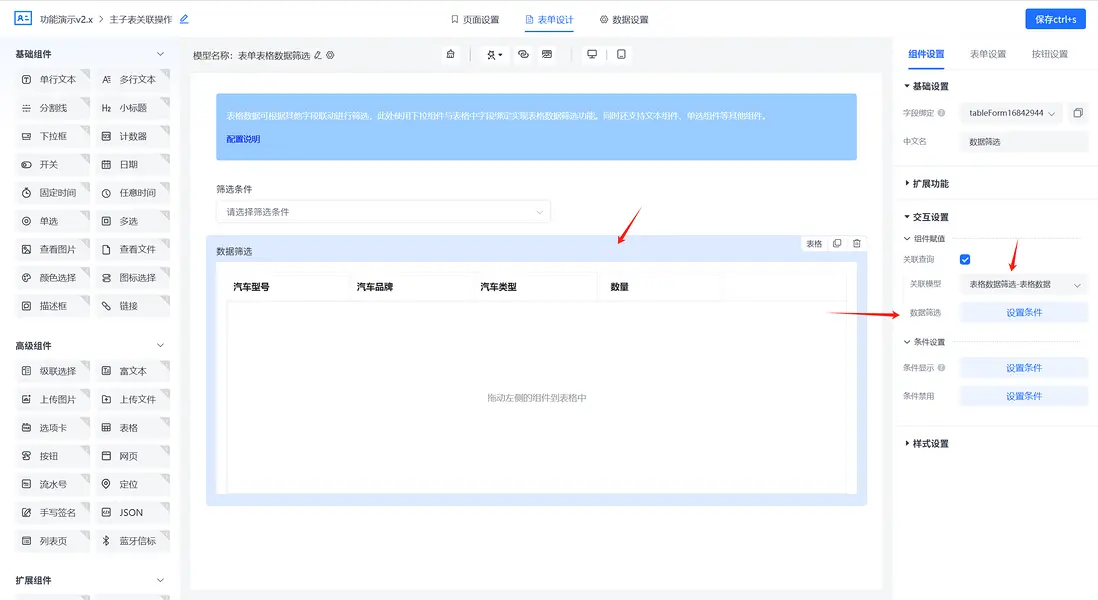
Task: Switch to mobile preview device icon
Action: 621,54
